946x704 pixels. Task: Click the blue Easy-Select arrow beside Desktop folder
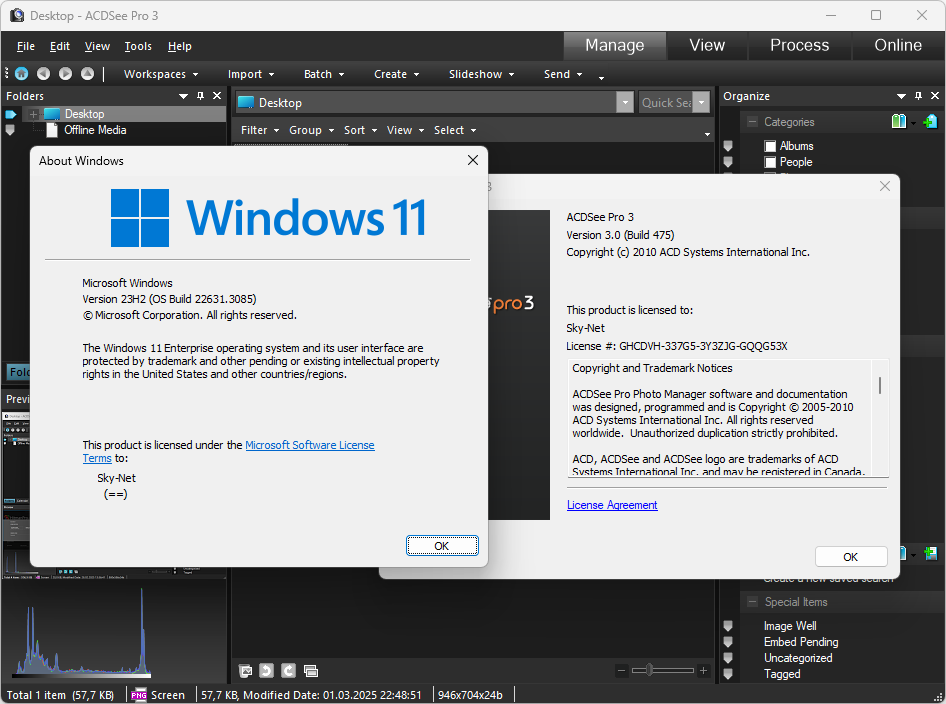pos(11,114)
